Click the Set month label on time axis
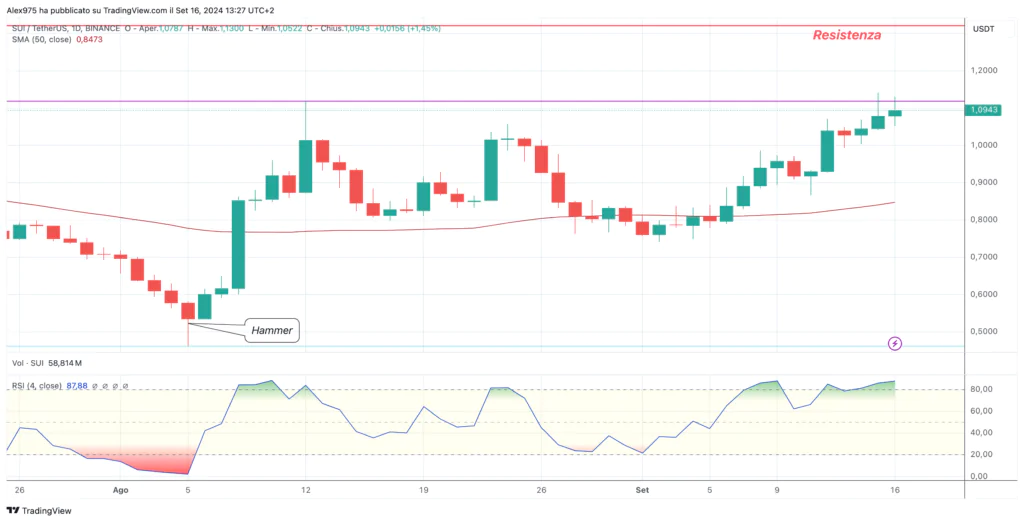The width and height of the screenshot is (1024, 522). pos(642,489)
